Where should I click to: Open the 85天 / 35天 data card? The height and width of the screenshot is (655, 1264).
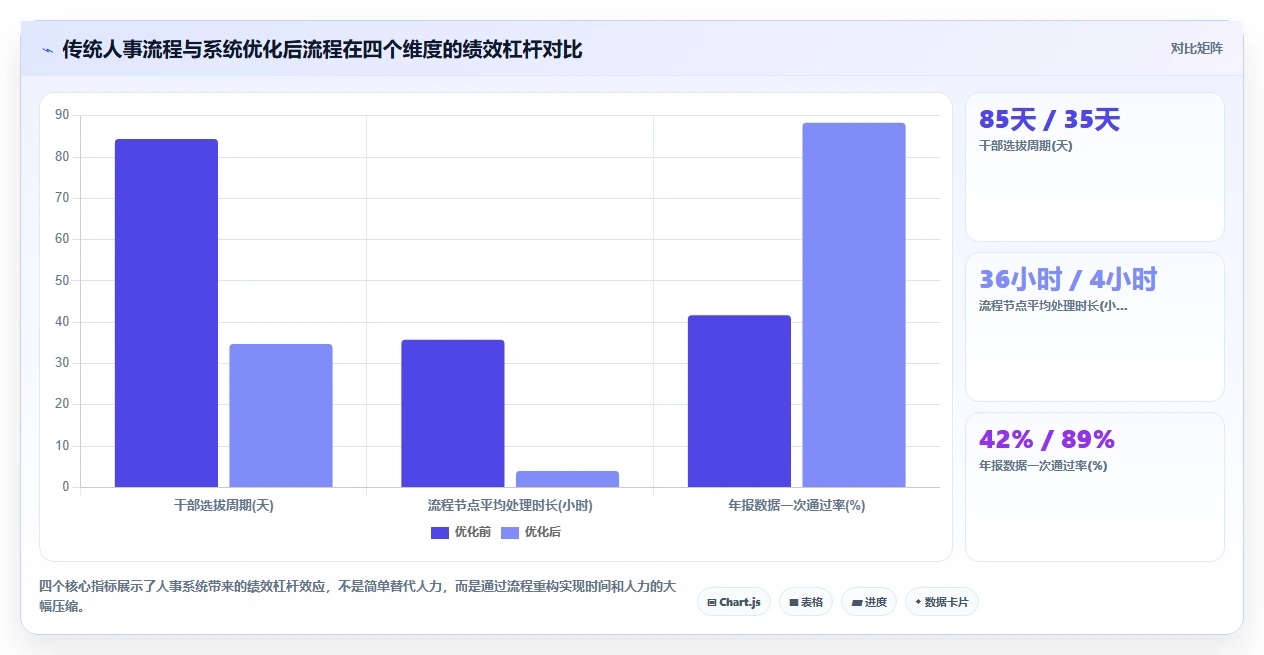(x=1095, y=167)
